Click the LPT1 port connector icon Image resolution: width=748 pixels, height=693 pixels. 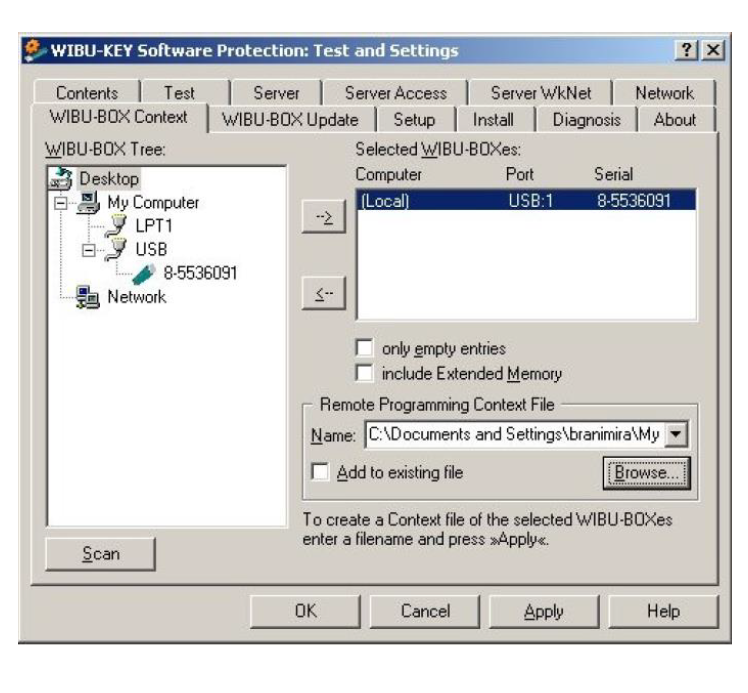[x=116, y=226]
